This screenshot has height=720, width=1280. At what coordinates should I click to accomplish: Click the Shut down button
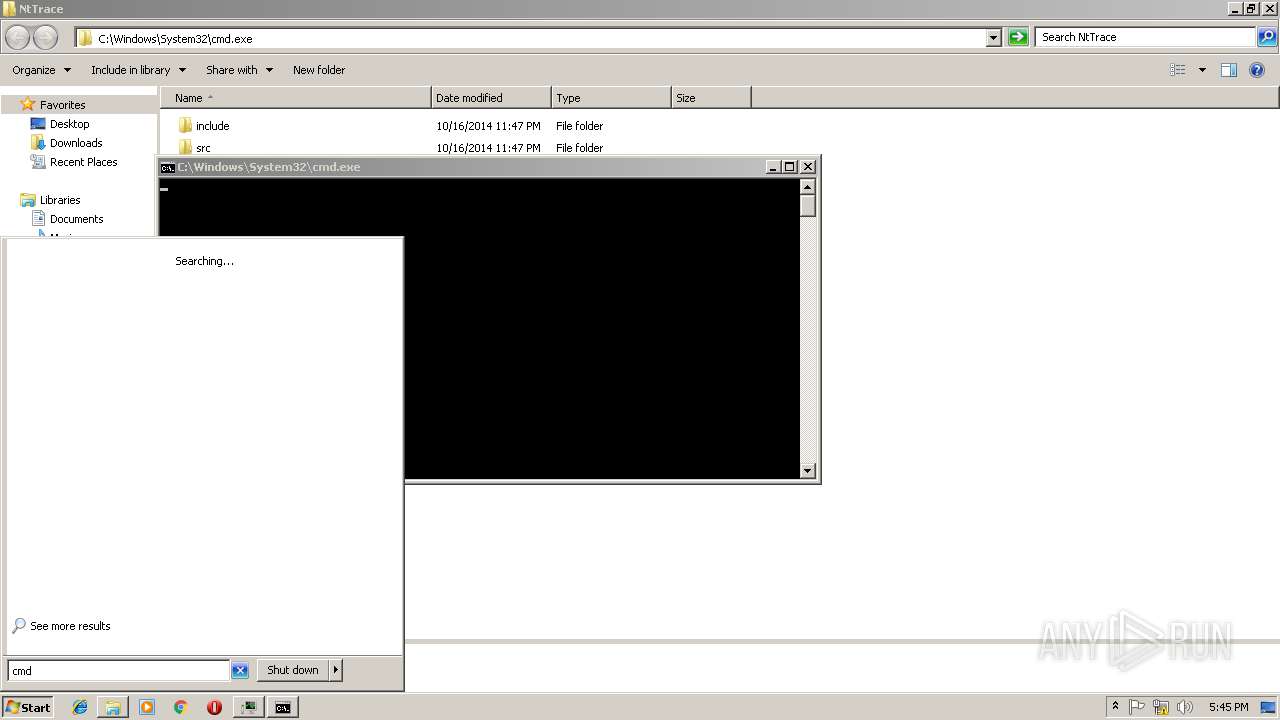pos(293,670)
